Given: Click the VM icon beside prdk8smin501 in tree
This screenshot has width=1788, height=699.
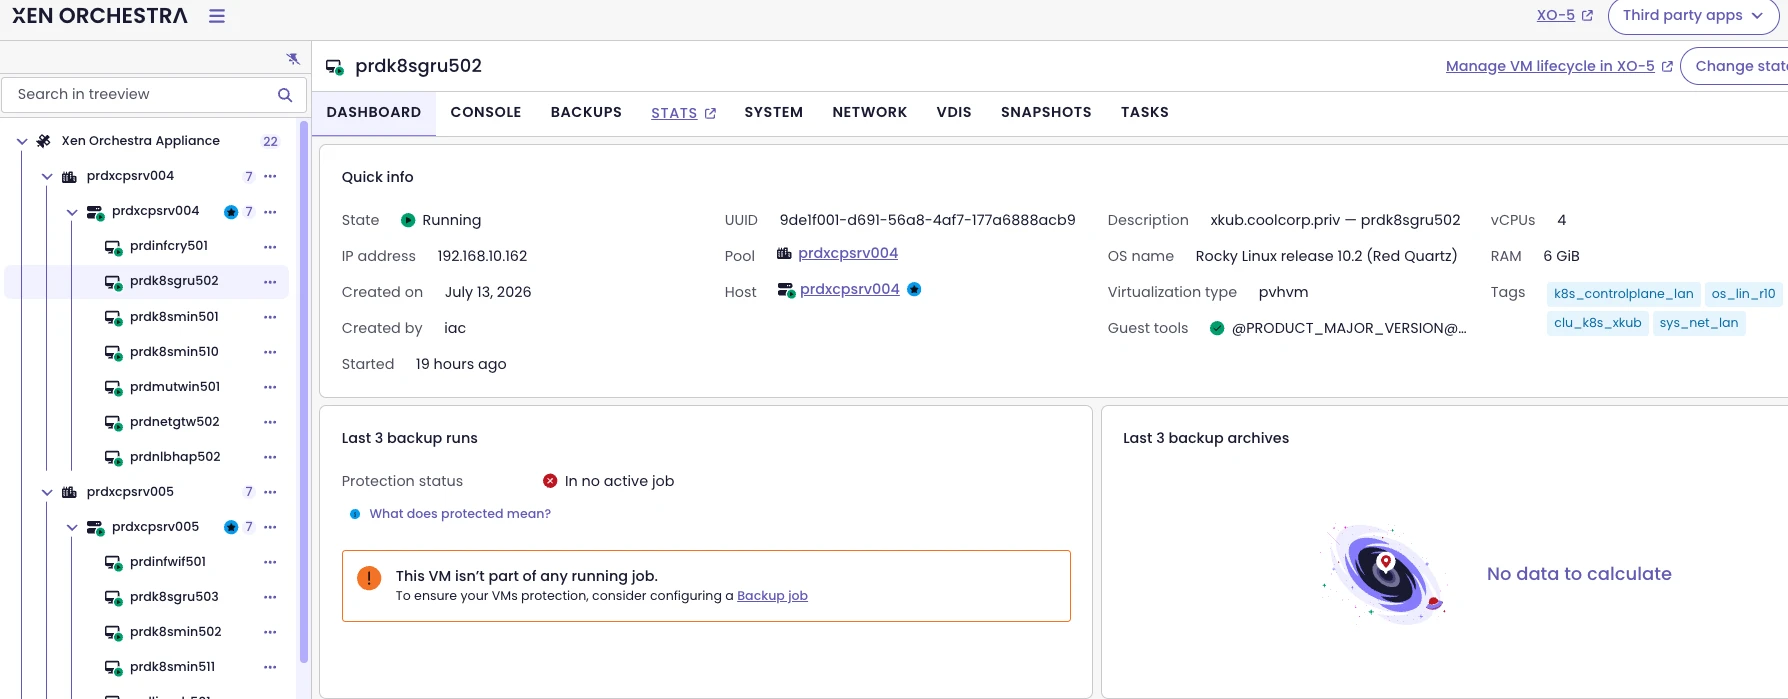Looking at the screenshot, I should pos(113,318).
